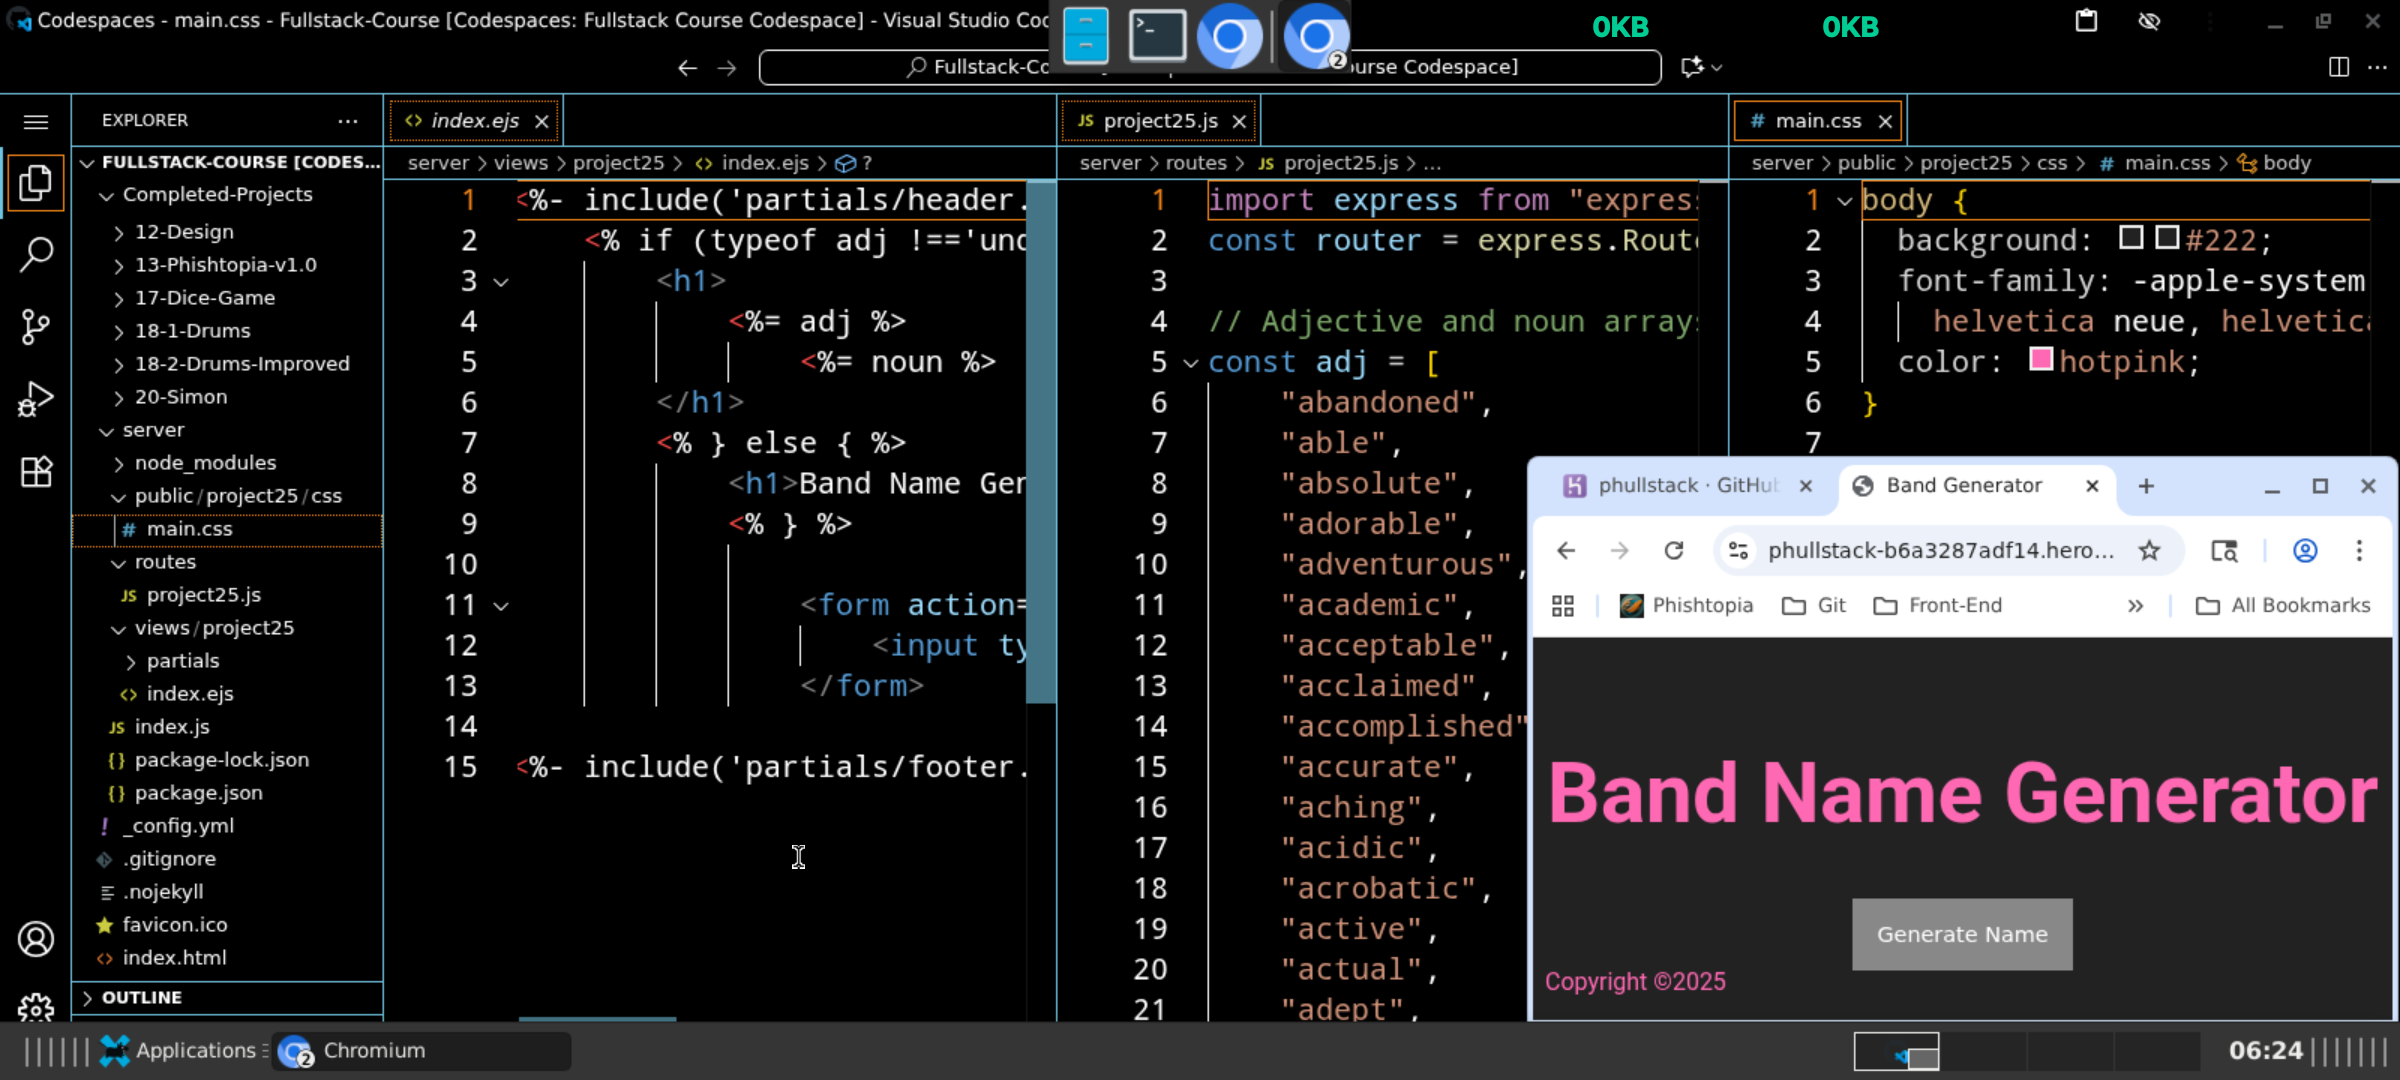The image size is (2400, 1080).
Task: Fold the body rule in main.css
Action: tap(1845, 201)
